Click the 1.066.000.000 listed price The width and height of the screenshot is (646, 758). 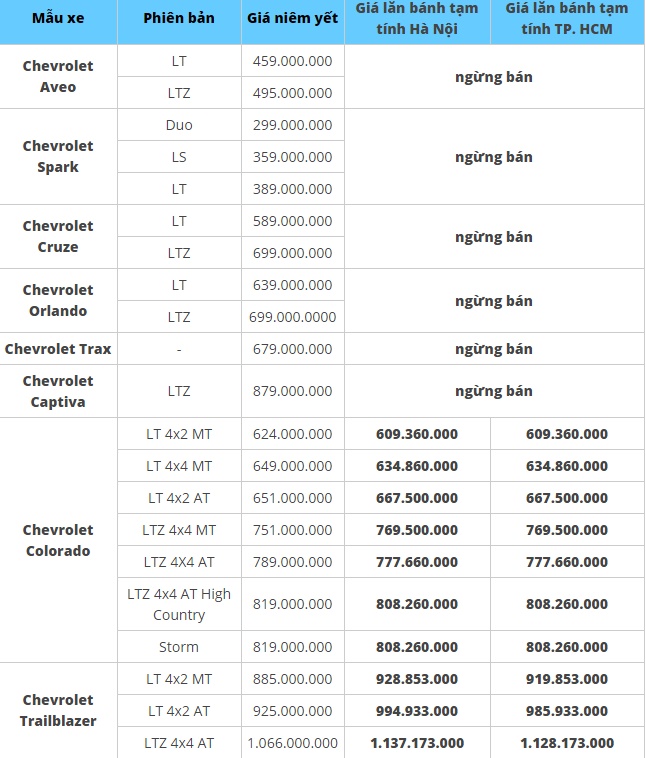[292, 743]
